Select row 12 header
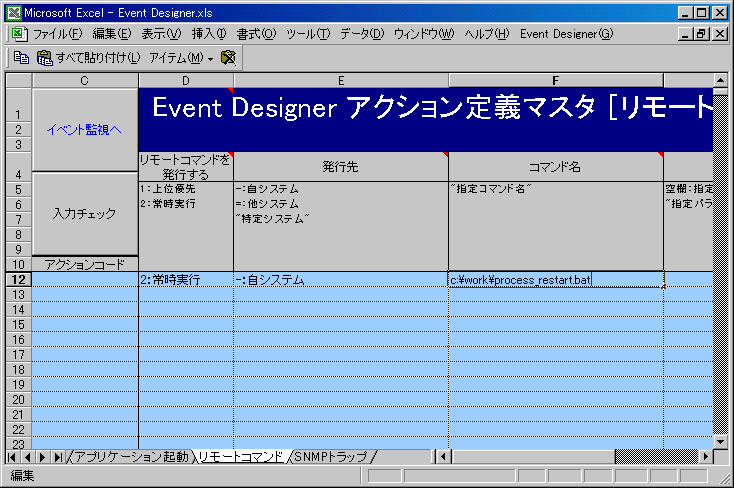Viewport: 734px width, 488px height. click(18, 280)
